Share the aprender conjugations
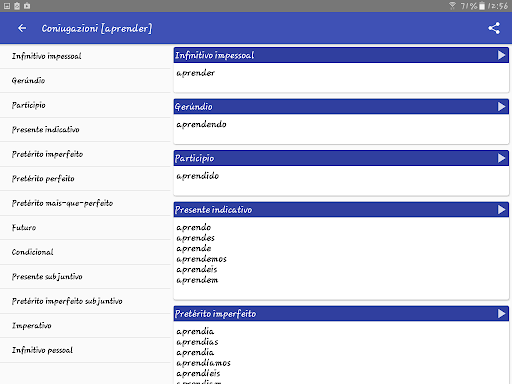 [x=494, y=28]
